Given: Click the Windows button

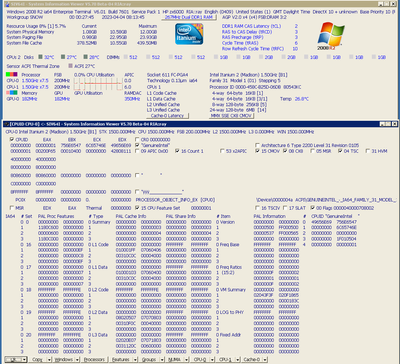Looking at the screenshot, I should [x=64, y=360].
